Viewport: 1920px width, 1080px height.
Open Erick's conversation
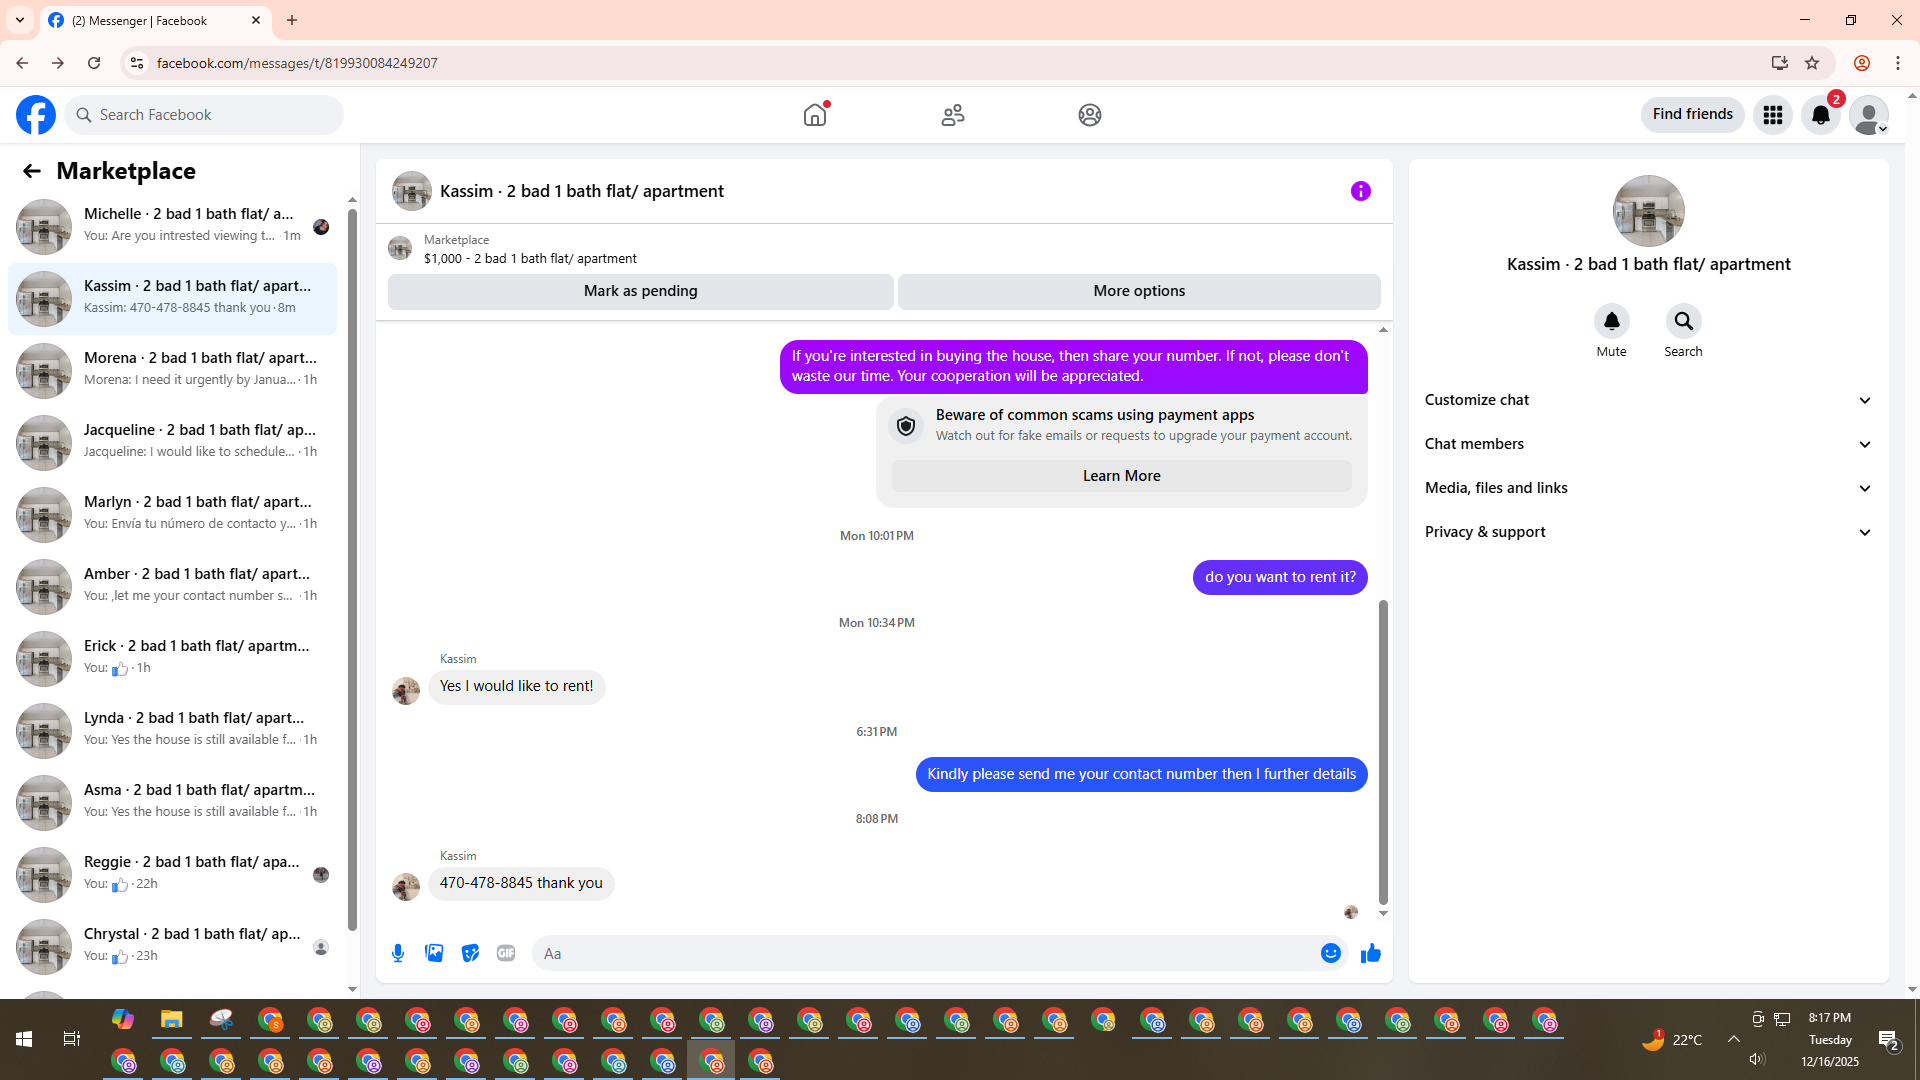(x=172, y=659)
